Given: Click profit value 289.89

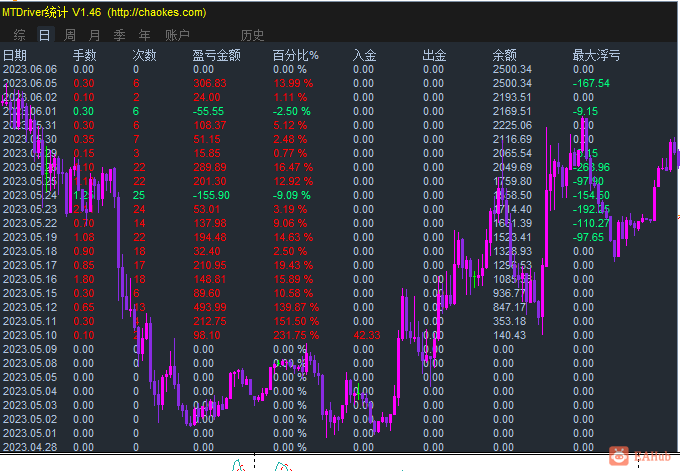Looking at the screenshot, I should coord(210,167).
